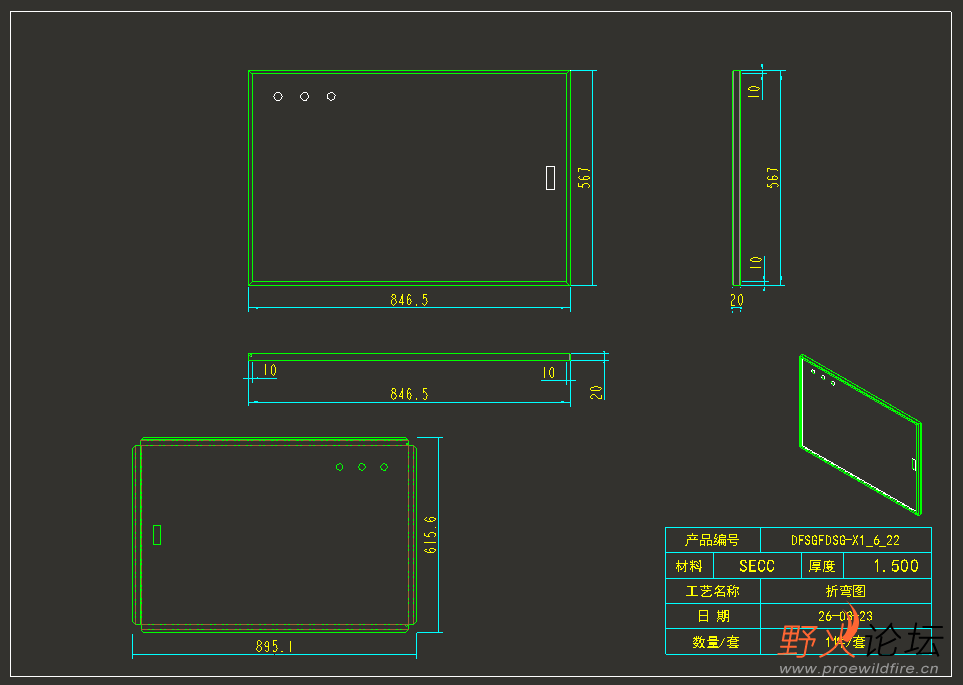Click the rectangular slot in the front view

pos(550,178)
